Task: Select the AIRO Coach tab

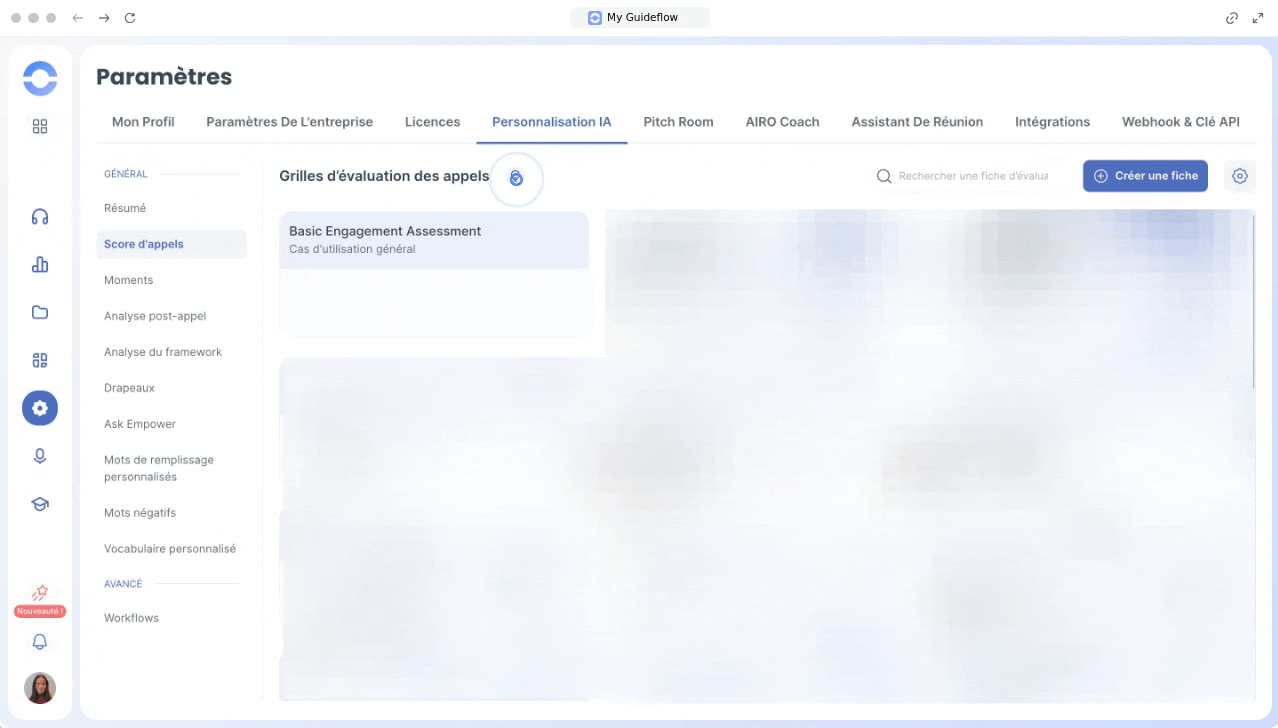Action: pyautogui.click(x=782, y=122)
